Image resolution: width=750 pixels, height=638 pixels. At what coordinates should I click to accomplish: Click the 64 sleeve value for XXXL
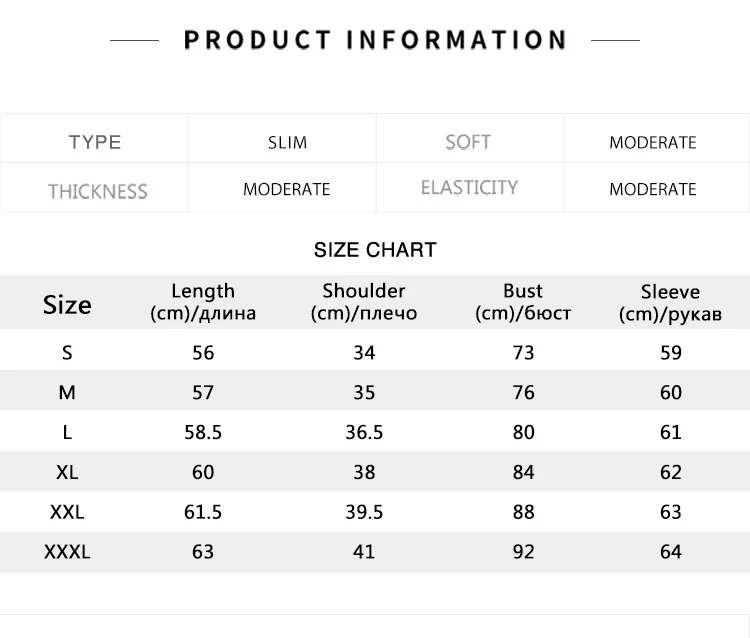click(x=671, y=552)
